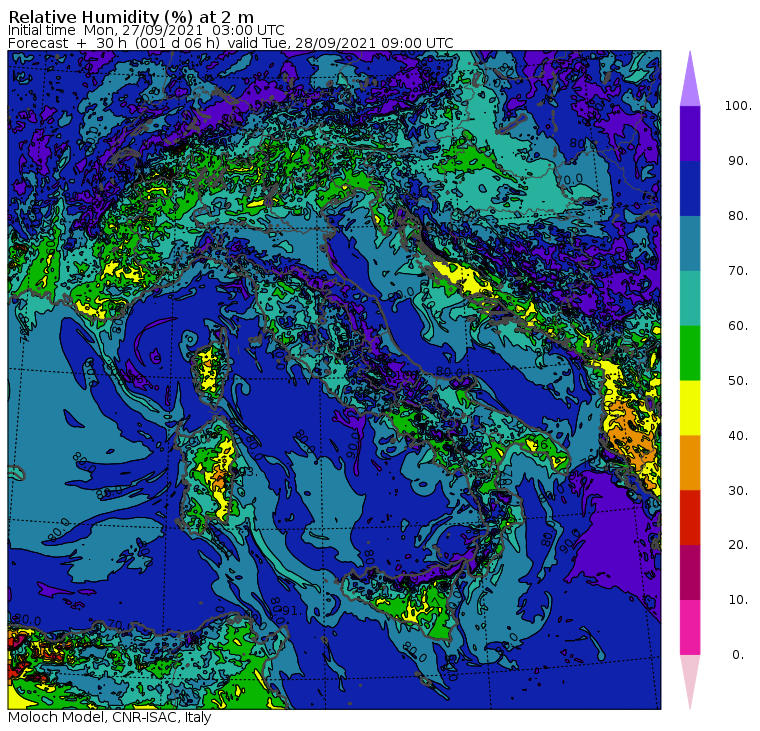Click the dark blue 80–90 colorbar segment
The height and width of the screenshot is (731, 760).
coord(690,188)
